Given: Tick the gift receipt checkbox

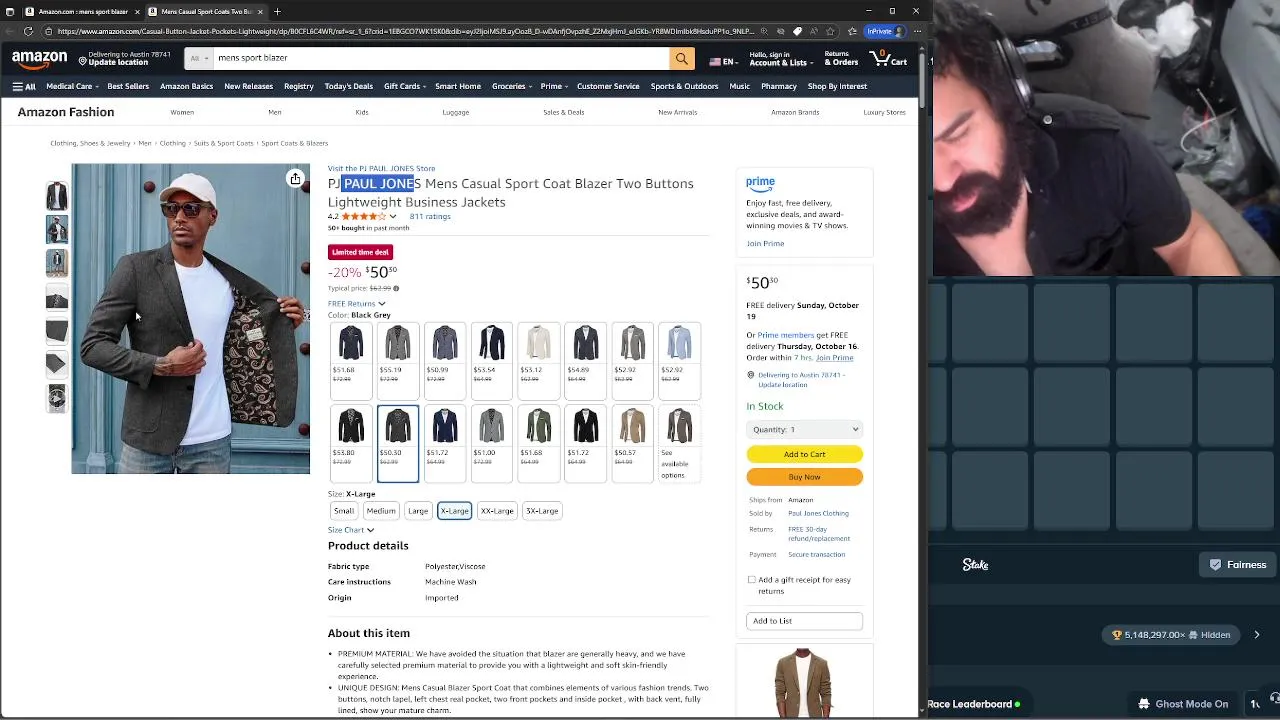Looking at the screenshot, I should pos(752,580).
